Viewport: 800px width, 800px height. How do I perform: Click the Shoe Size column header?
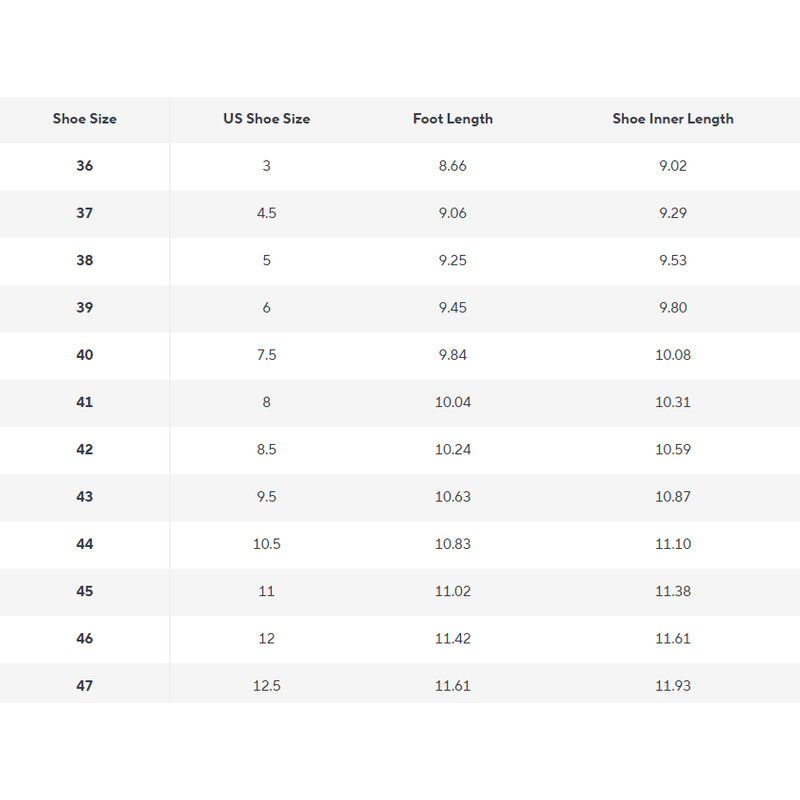click(x=85, y=119)
